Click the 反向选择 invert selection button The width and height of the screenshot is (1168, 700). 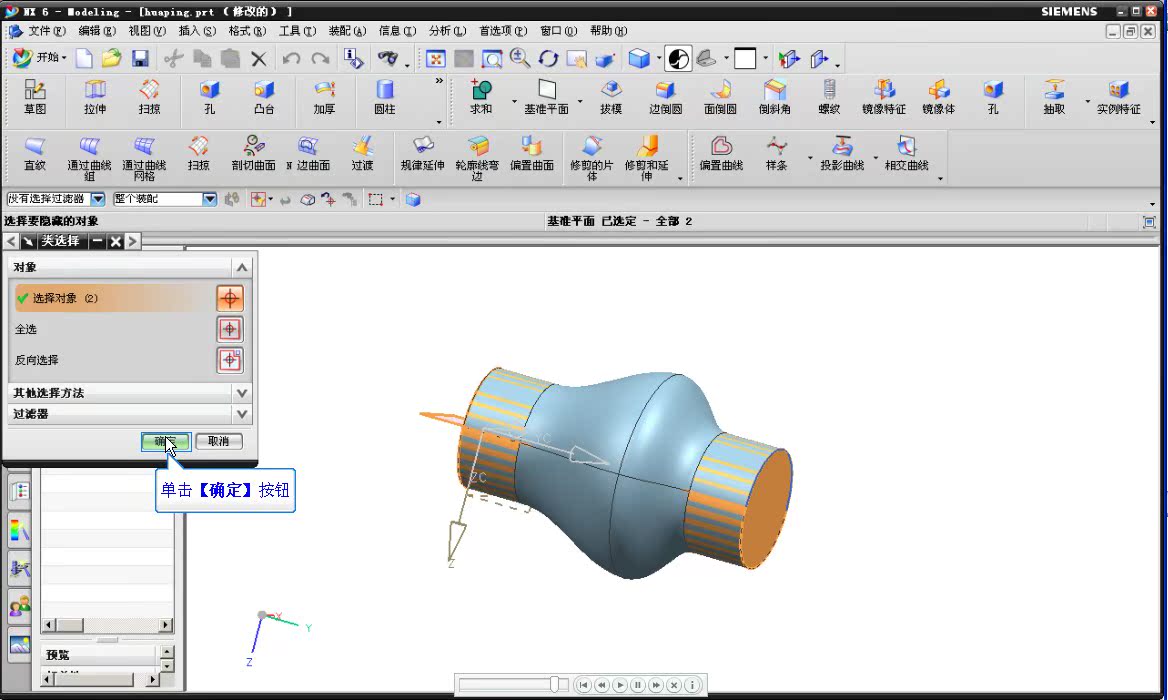coord(229,360)
